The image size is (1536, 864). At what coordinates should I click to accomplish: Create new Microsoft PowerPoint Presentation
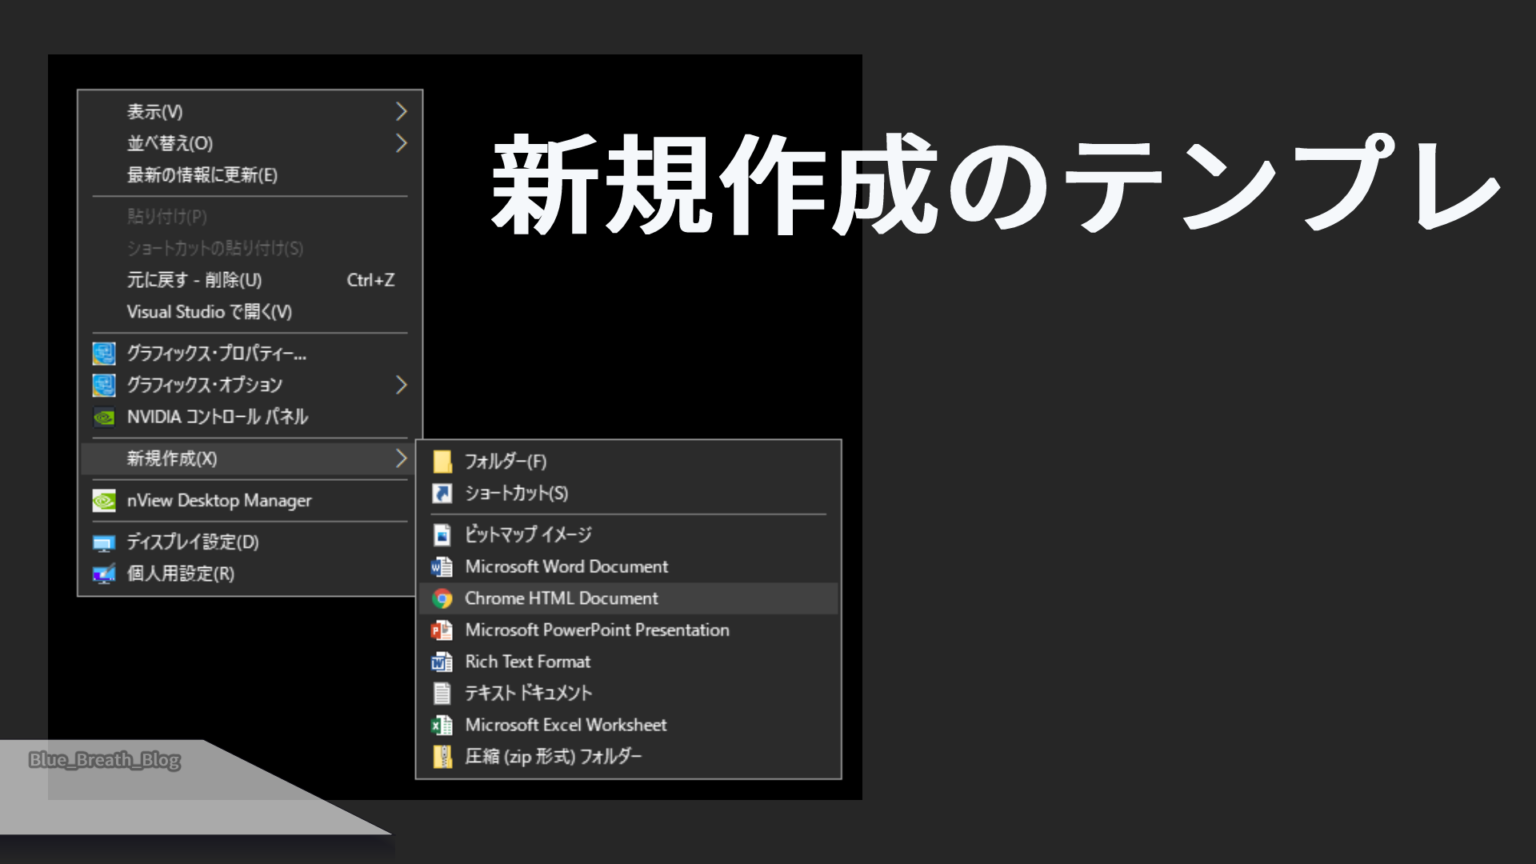628,630
